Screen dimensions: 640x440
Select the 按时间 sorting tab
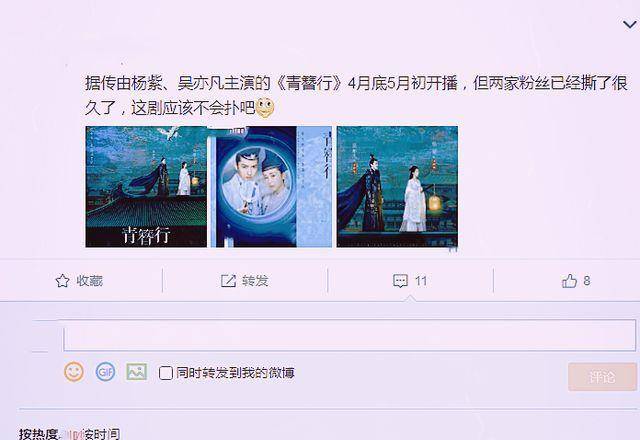(x=102, y=433)
